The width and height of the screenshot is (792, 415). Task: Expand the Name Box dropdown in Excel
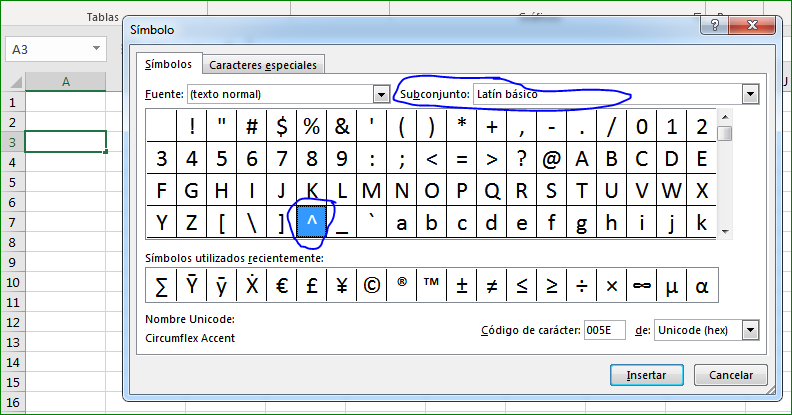pyautogui.click(x=96, y=48)
